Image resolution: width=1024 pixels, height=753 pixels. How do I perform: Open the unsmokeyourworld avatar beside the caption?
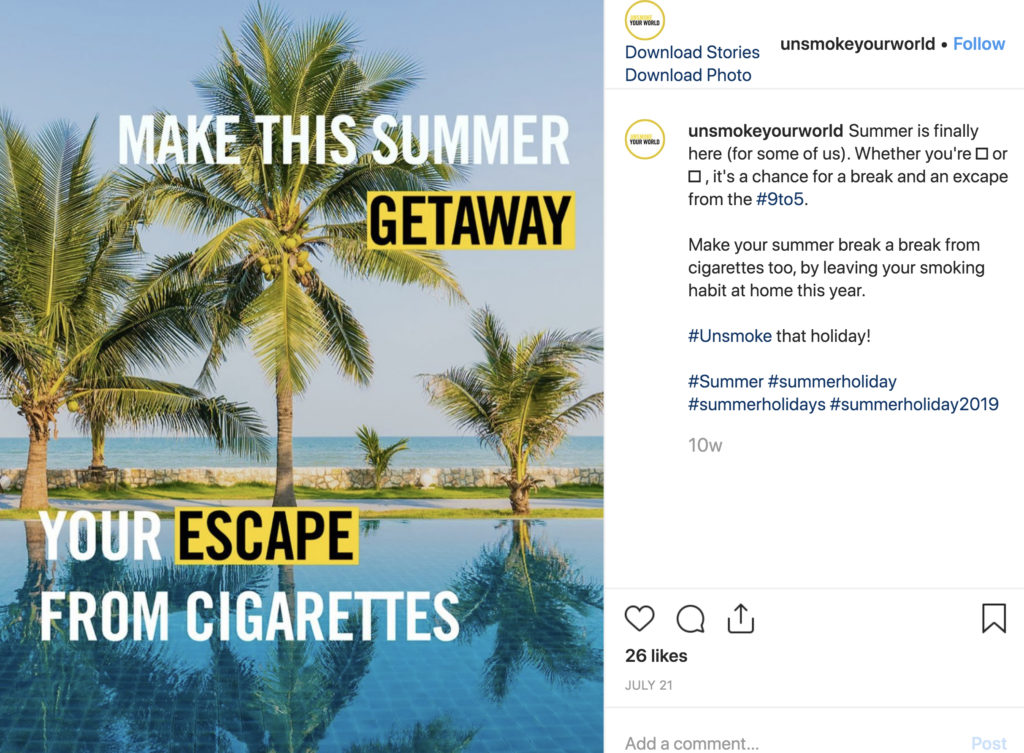645,139
